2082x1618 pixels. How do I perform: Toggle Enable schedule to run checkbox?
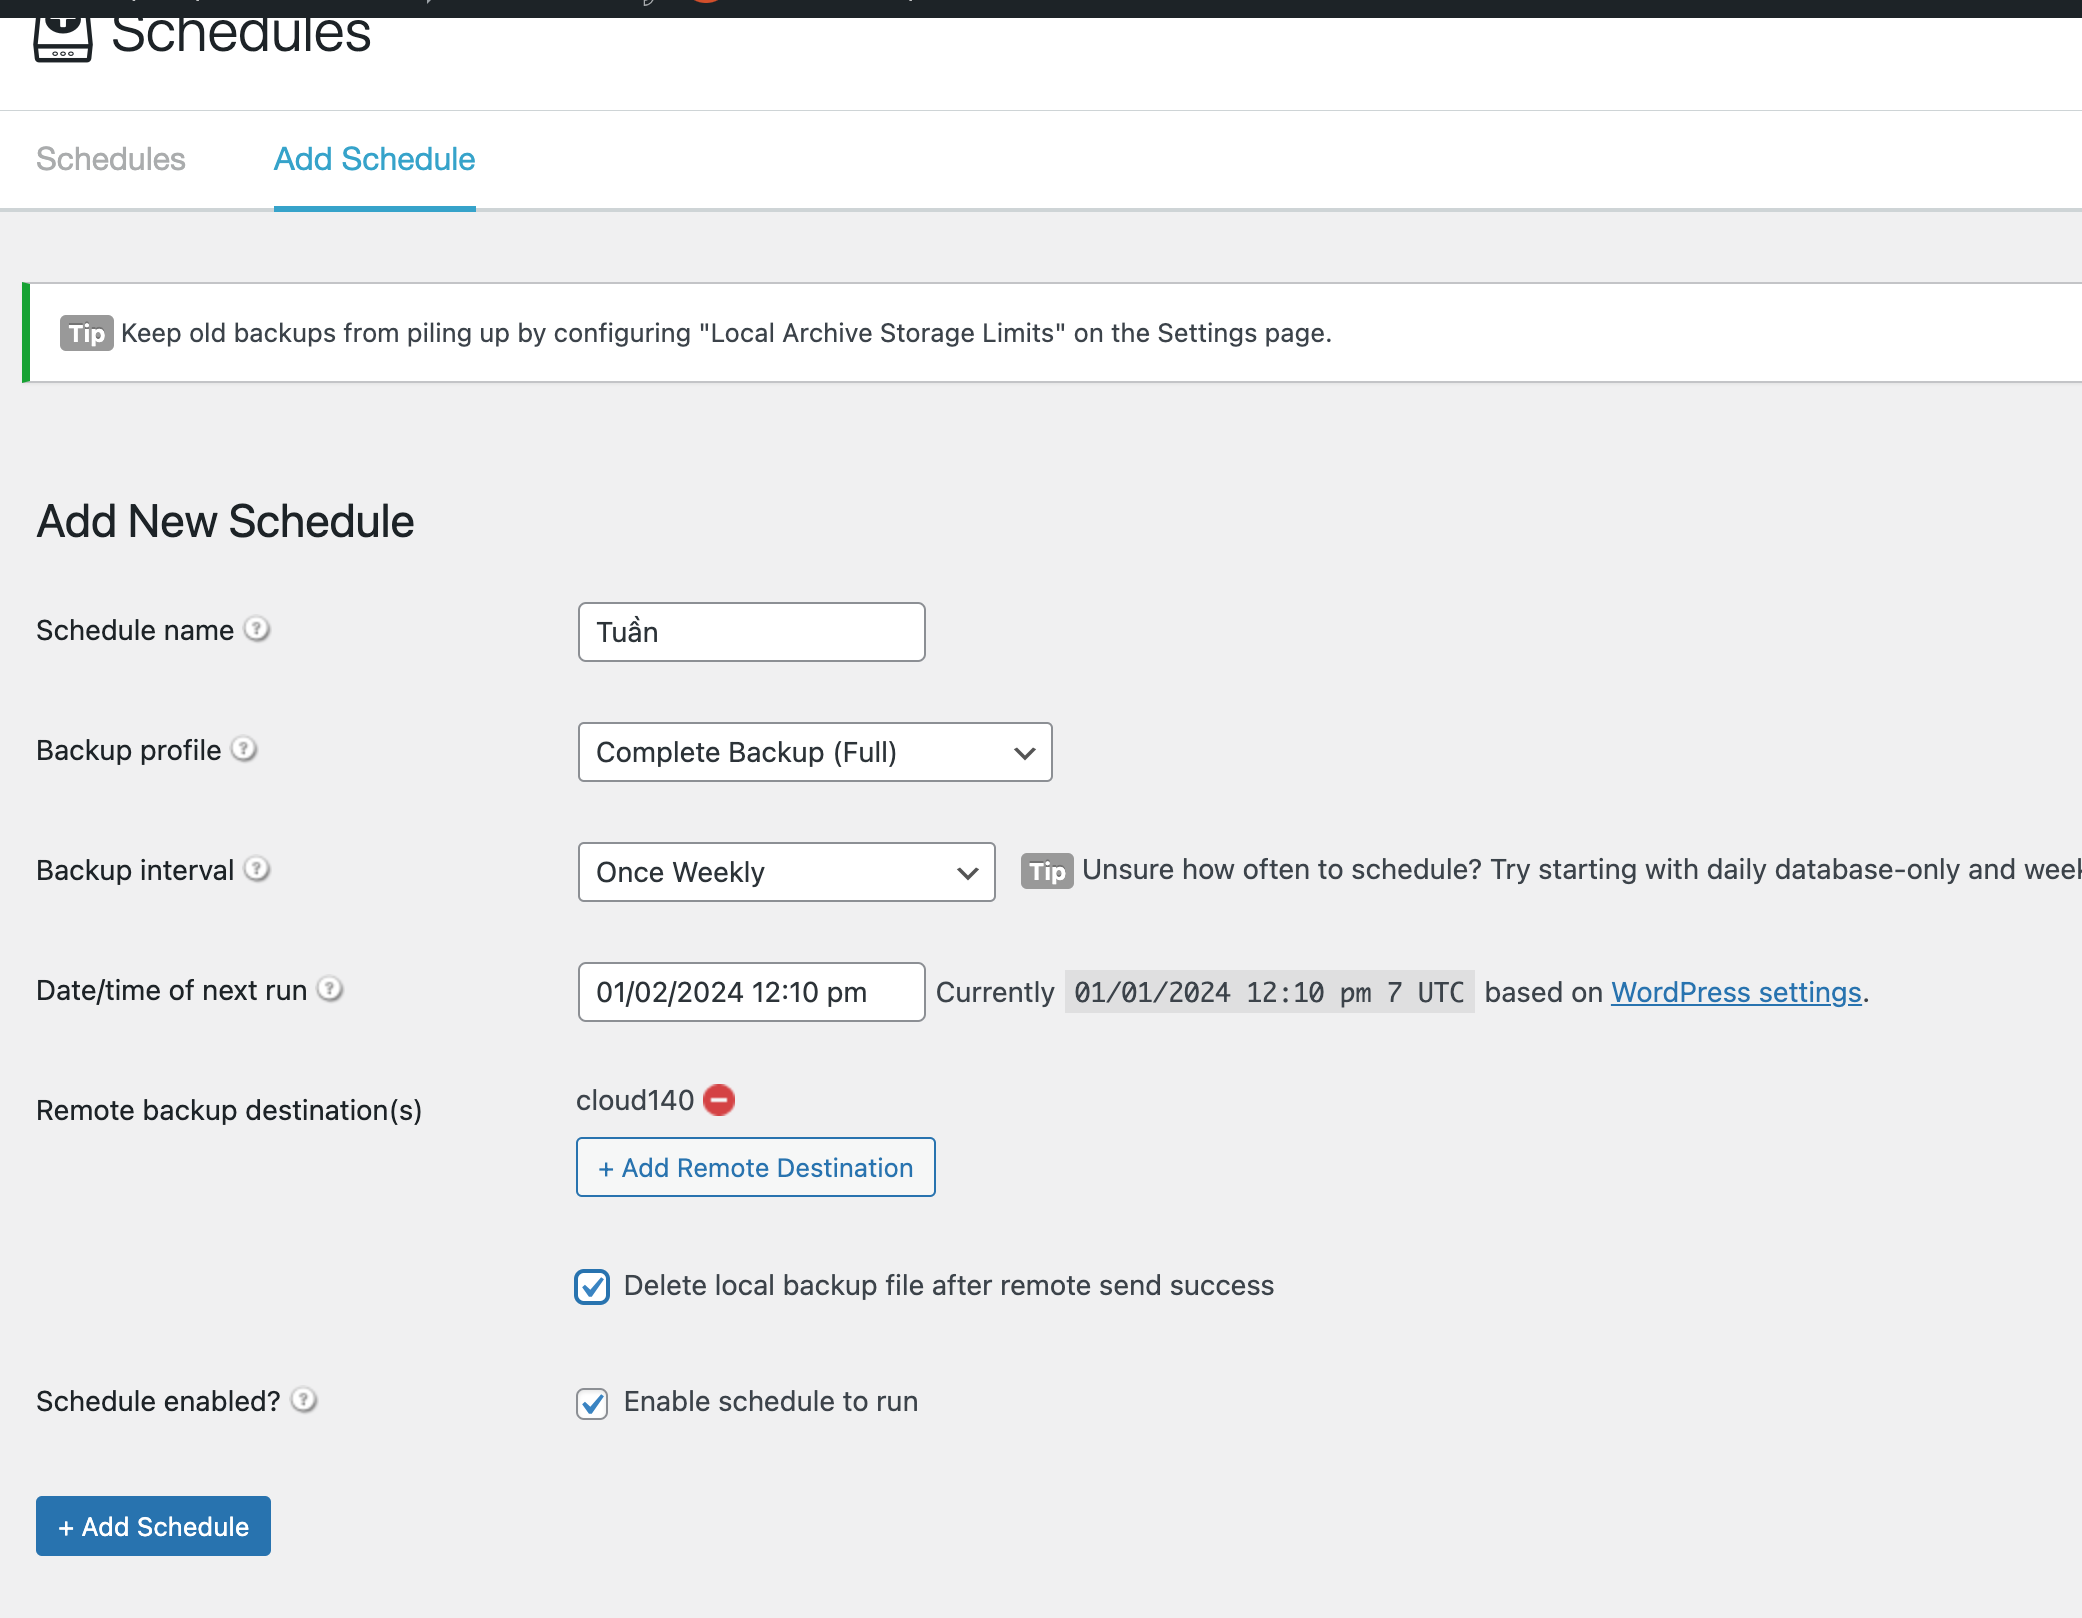point(592,1403)
